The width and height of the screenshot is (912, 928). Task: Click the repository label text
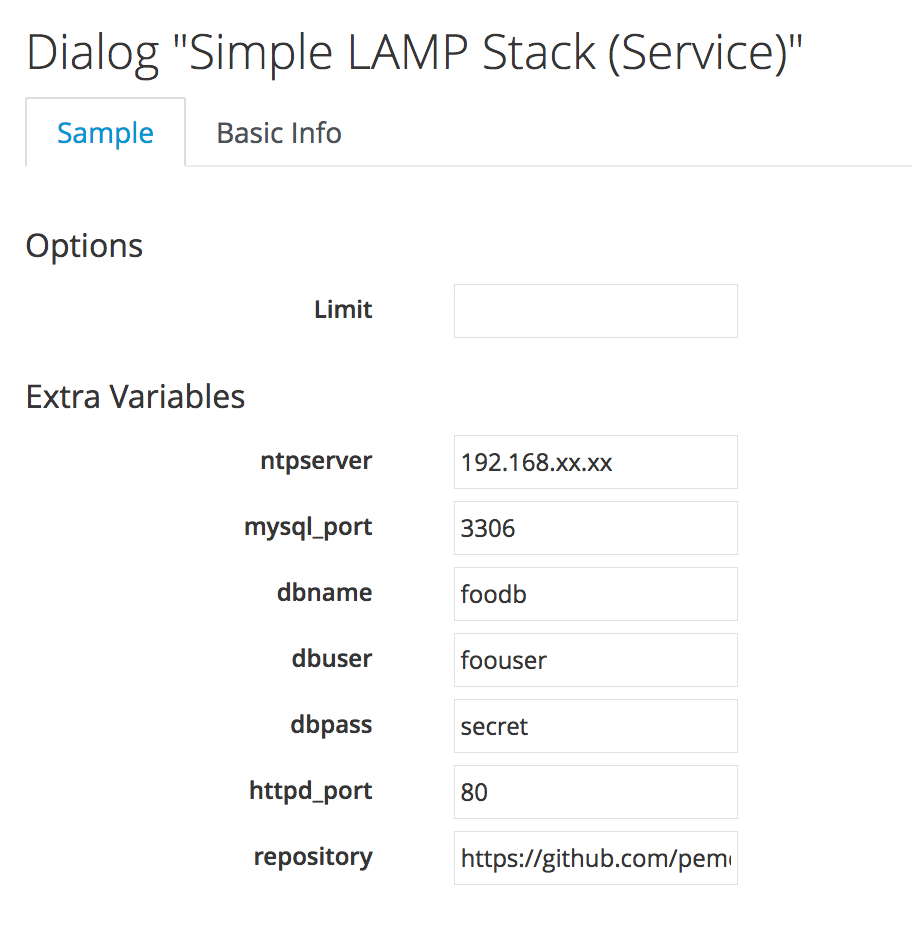[x=313, y=857]
